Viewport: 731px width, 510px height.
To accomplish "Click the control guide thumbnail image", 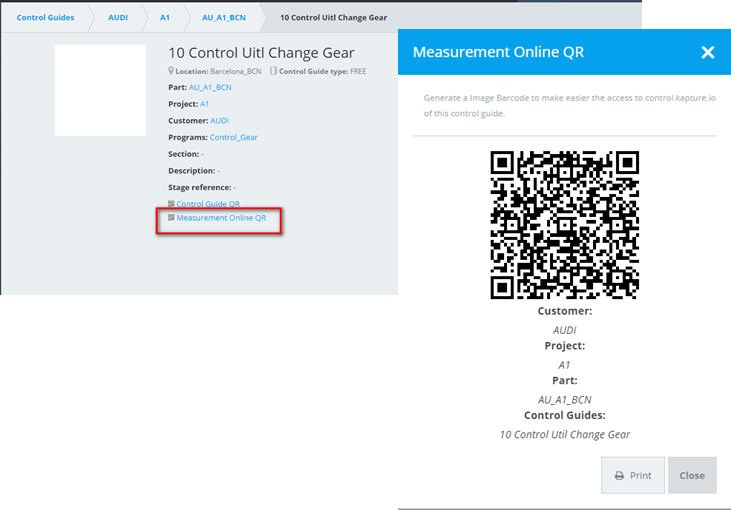I will (100, 90).
